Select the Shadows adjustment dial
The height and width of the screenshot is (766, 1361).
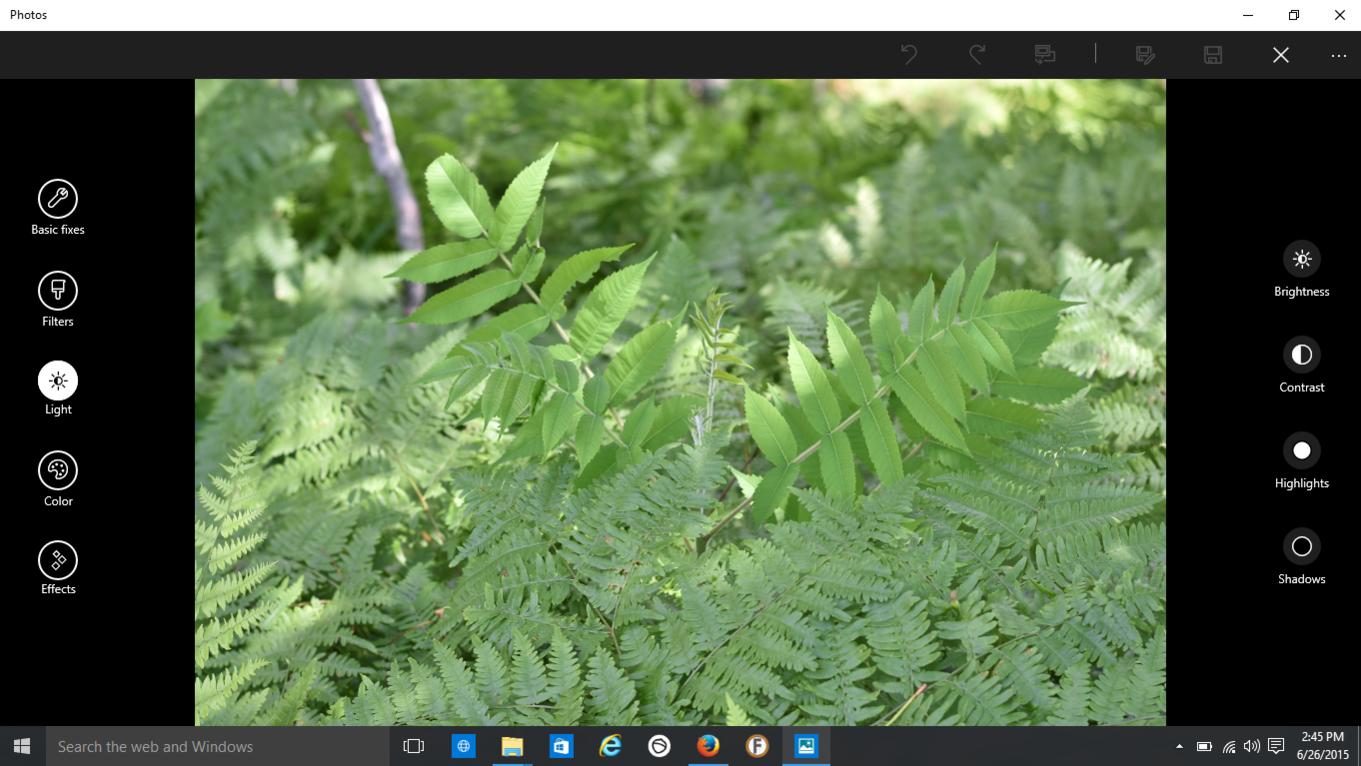tap(1301, 547)
